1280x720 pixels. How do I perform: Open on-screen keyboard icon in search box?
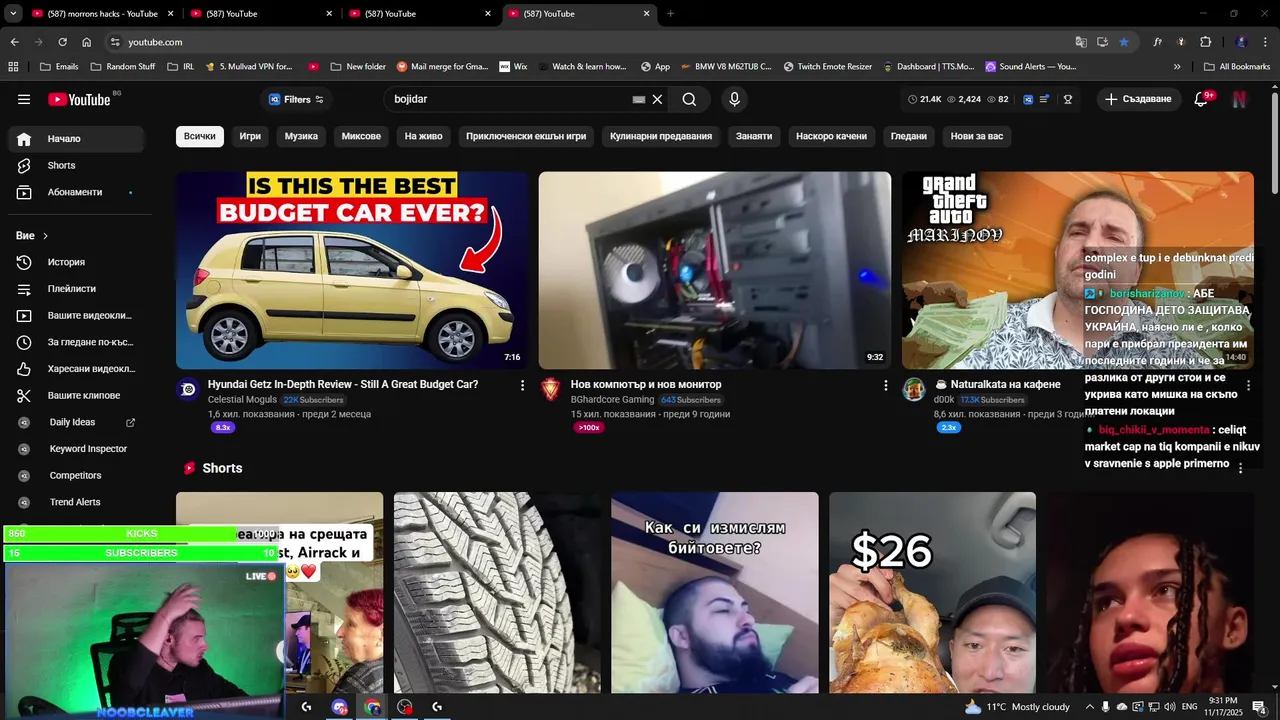tap(639, 100)
